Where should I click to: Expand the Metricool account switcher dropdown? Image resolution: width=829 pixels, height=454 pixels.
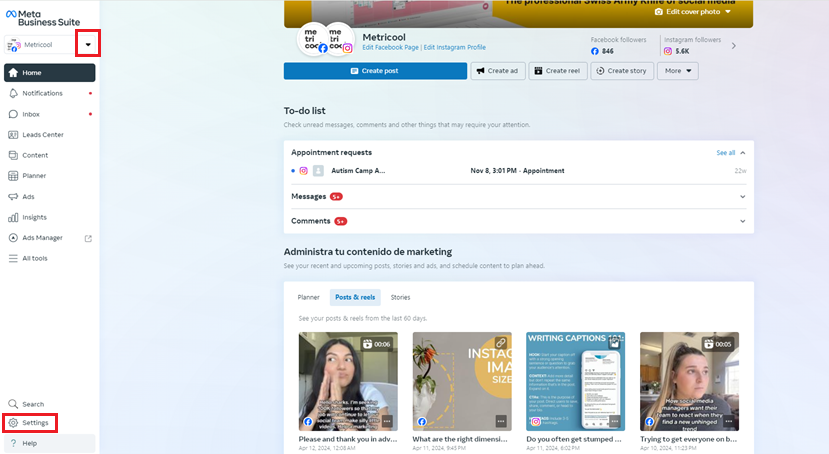pos(88,45)
